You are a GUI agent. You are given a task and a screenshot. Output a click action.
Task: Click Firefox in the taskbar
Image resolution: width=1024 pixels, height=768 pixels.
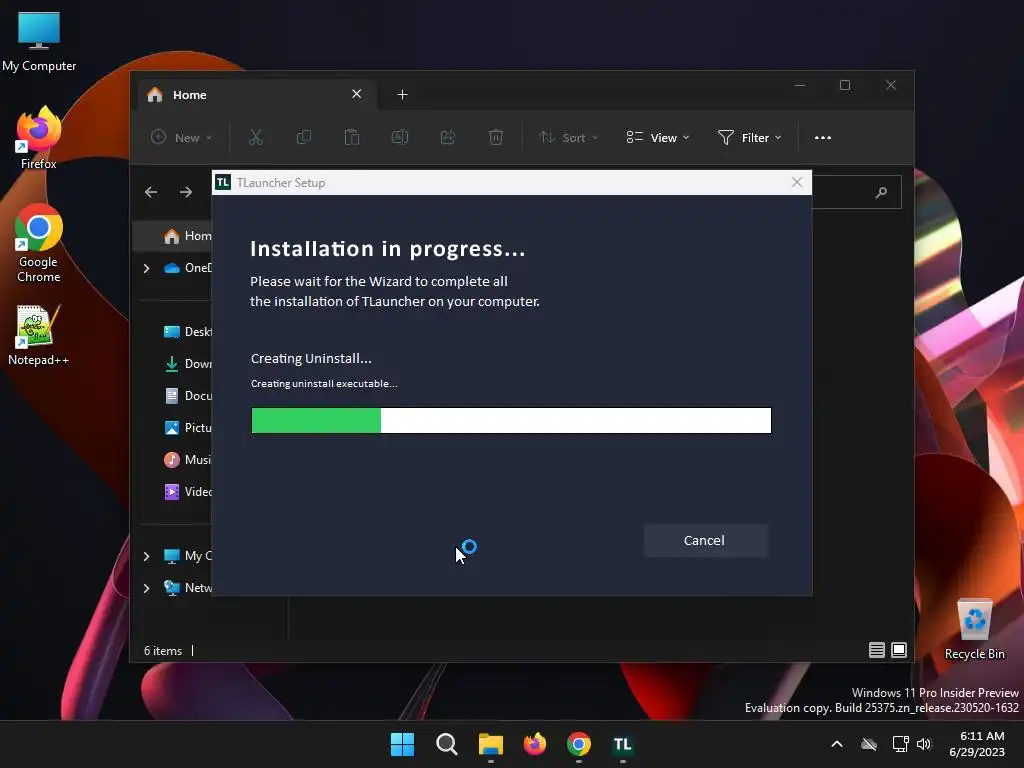pyautogui.click(x=535, y=744)
